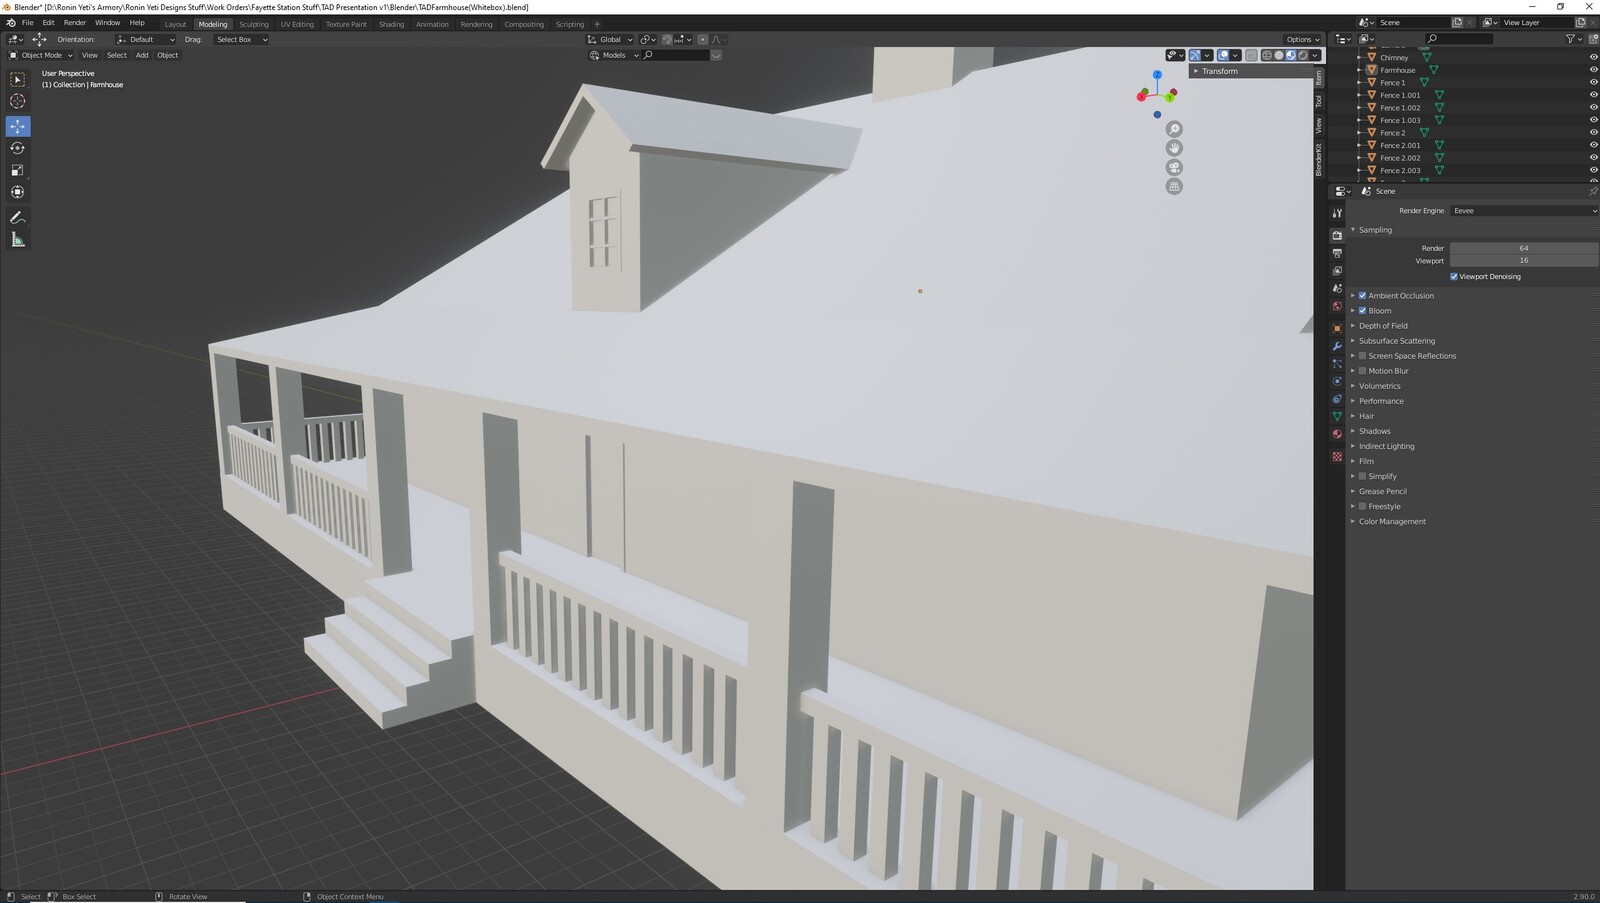Screen dimensions: 1600x903
Task: Click the new scene duplicate button
Action: click(x=1457, y=22)
